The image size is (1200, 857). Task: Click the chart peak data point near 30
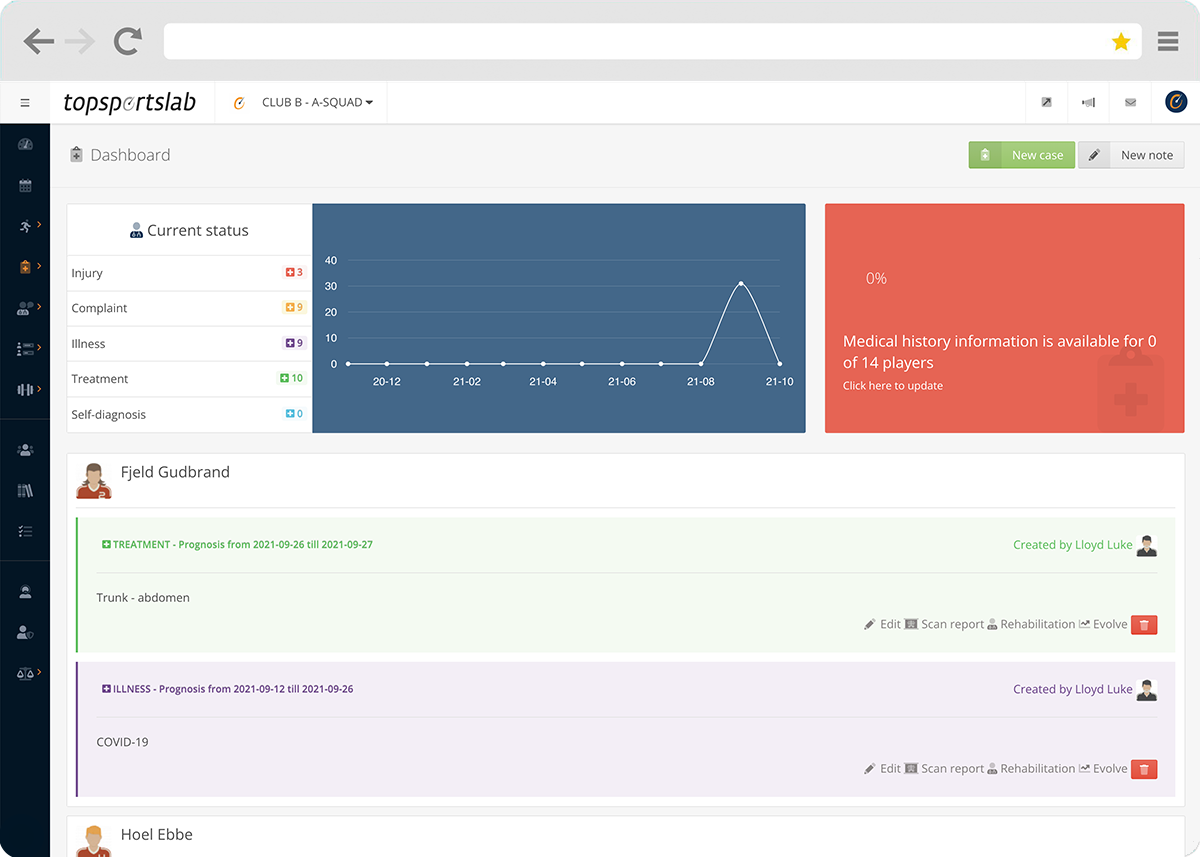(x=741, y=283)
